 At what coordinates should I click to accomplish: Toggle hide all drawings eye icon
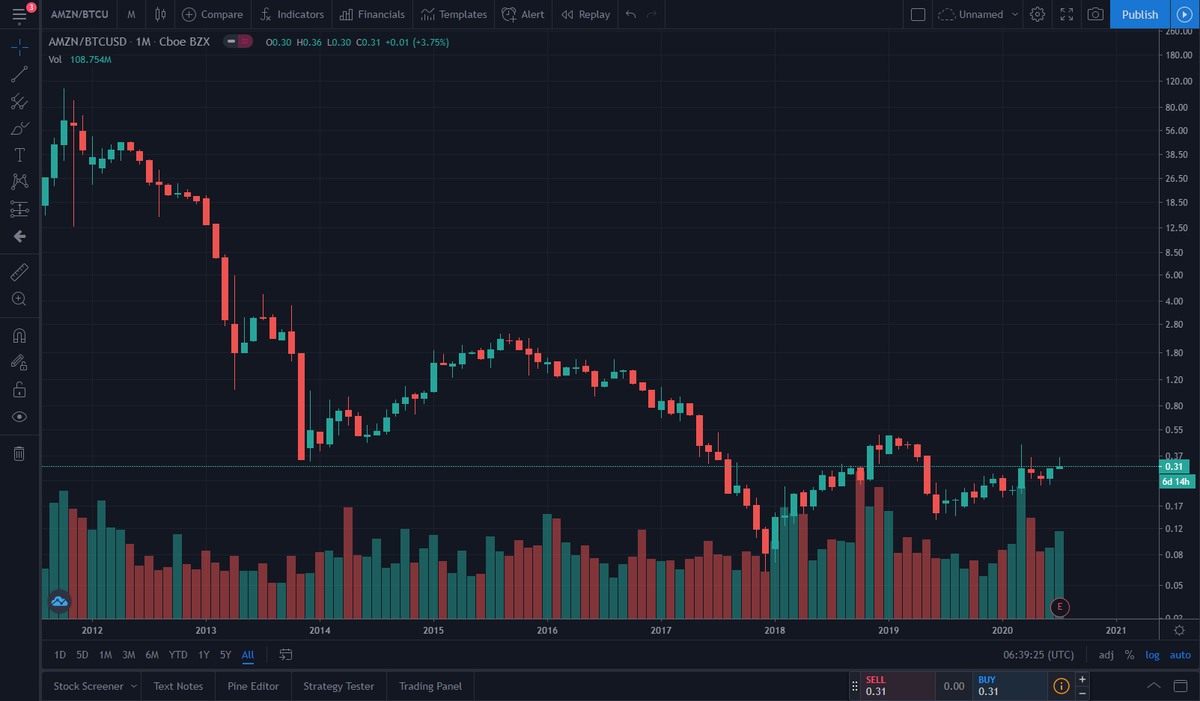click(x=19, y=416)
